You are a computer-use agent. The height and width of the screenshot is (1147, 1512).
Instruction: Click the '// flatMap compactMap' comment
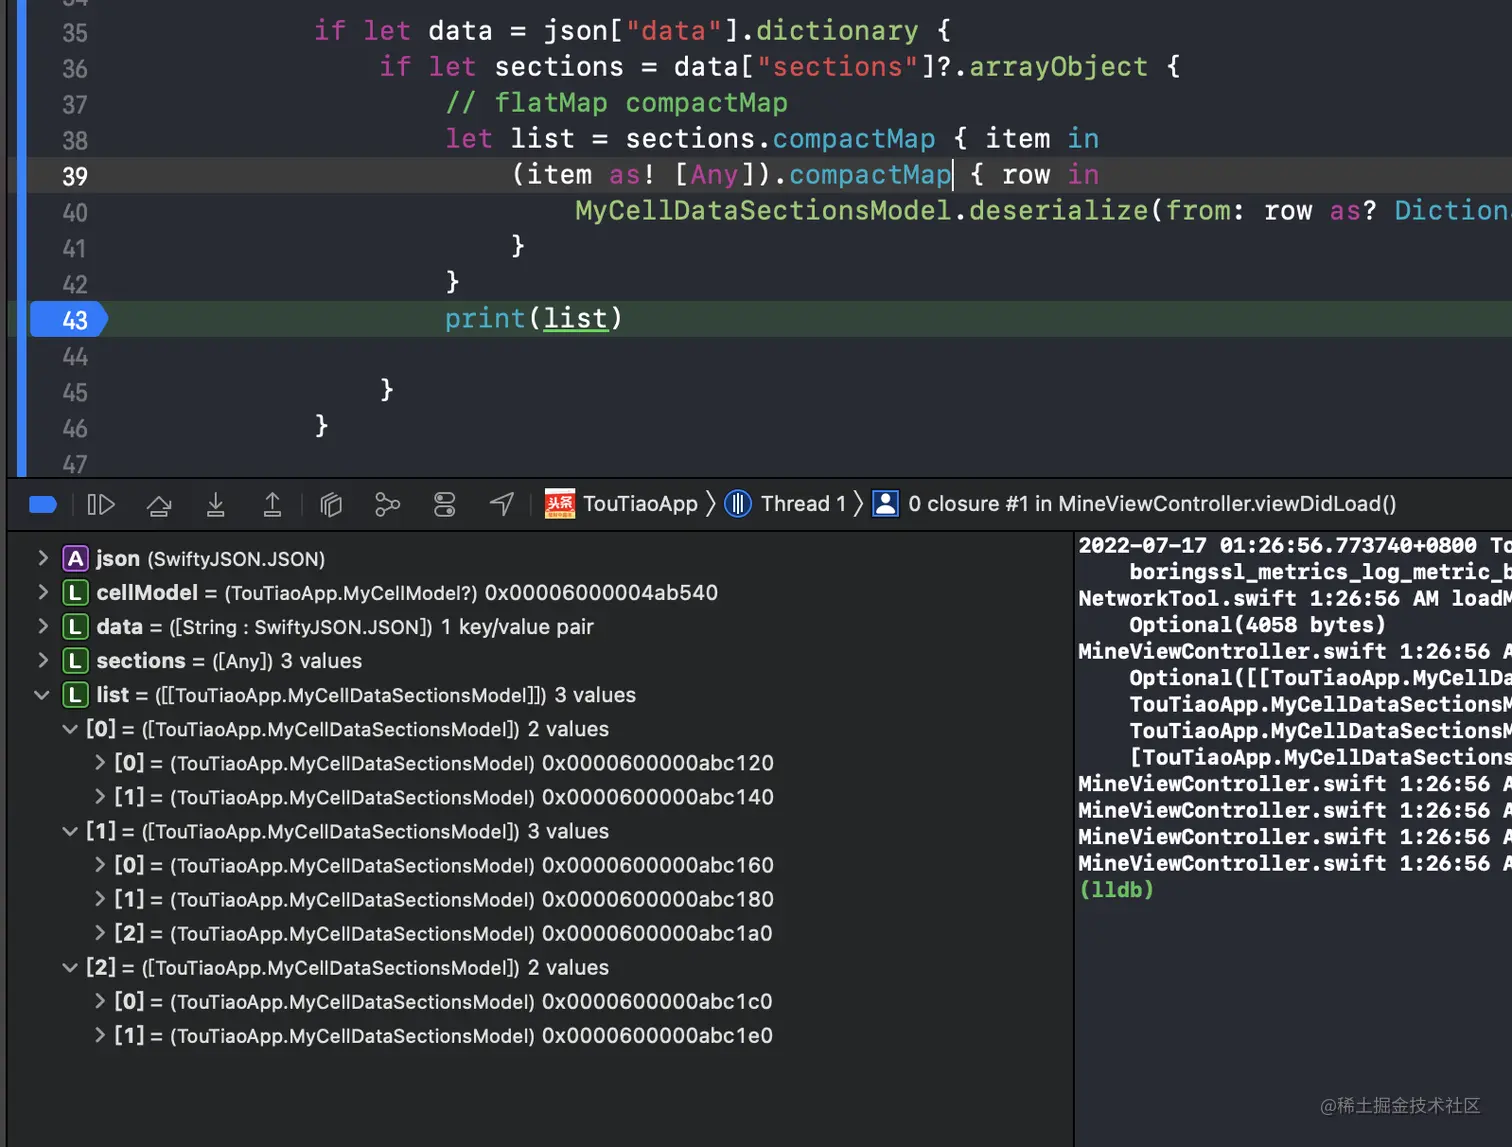pyautogui.click(x=616, y=102)
